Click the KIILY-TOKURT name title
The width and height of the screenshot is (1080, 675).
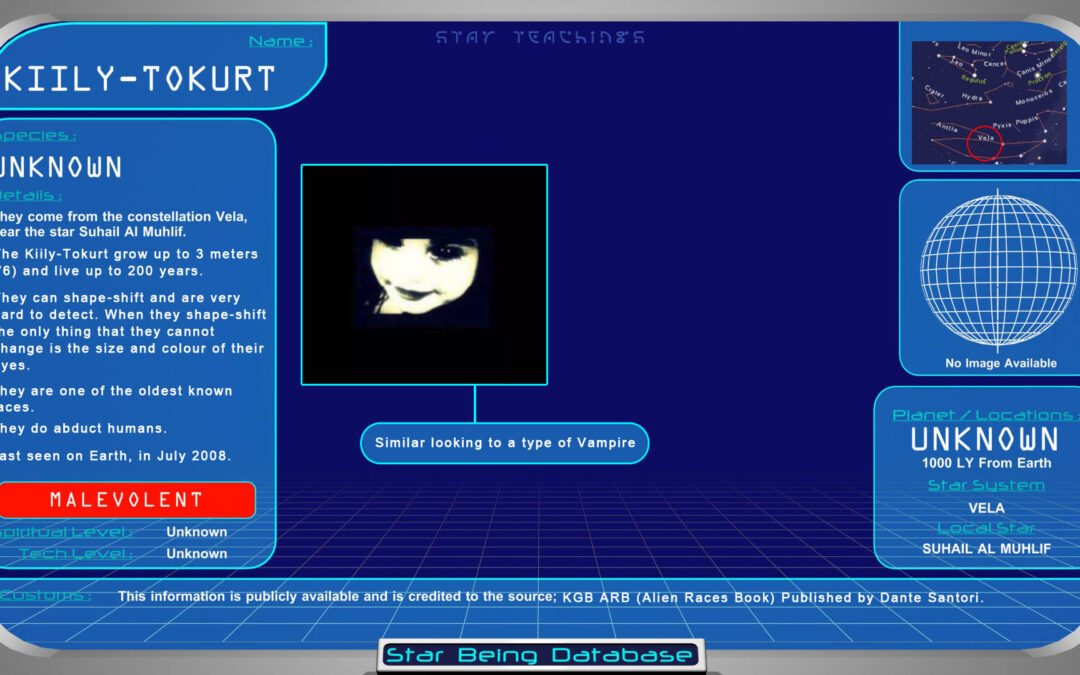138,80
